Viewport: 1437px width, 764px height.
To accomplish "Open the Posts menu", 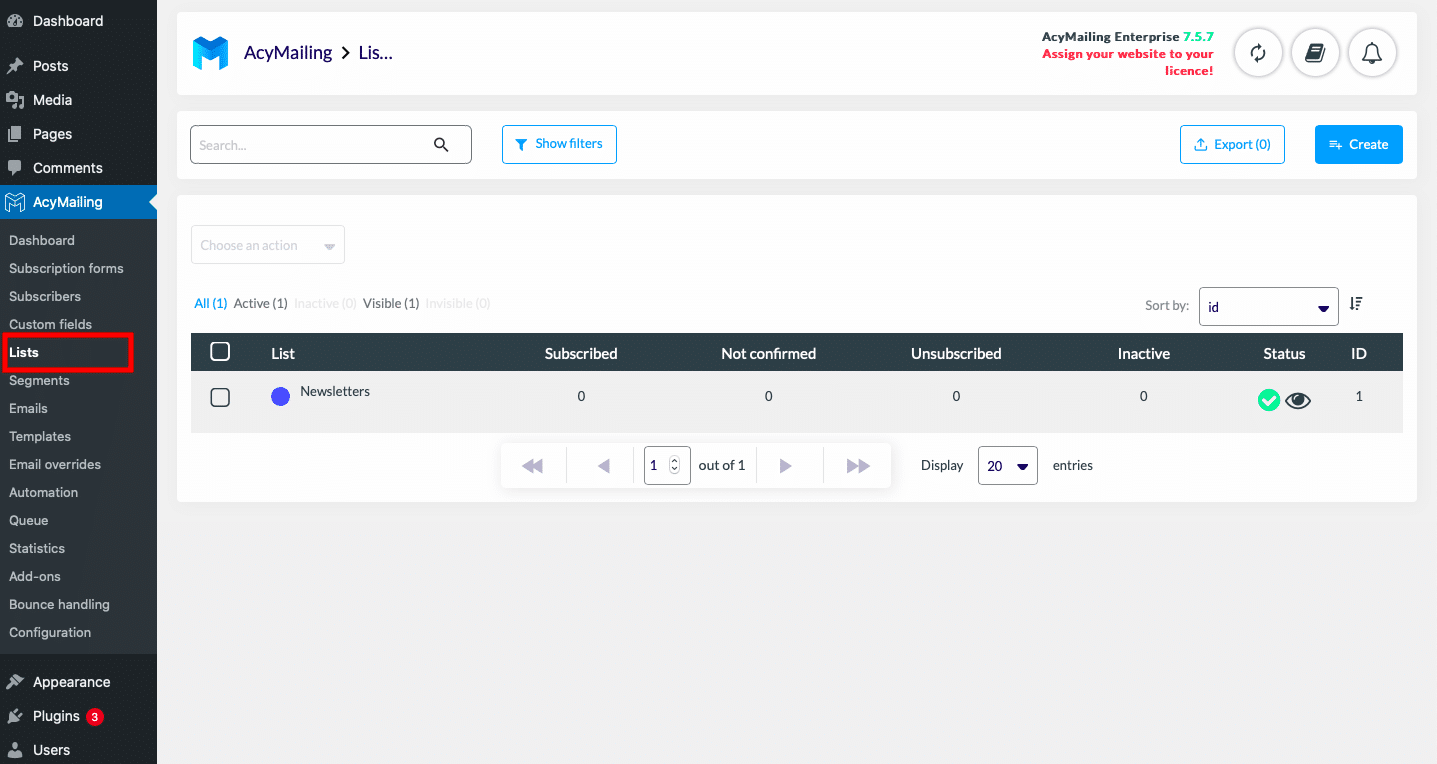I will [78, 66].
